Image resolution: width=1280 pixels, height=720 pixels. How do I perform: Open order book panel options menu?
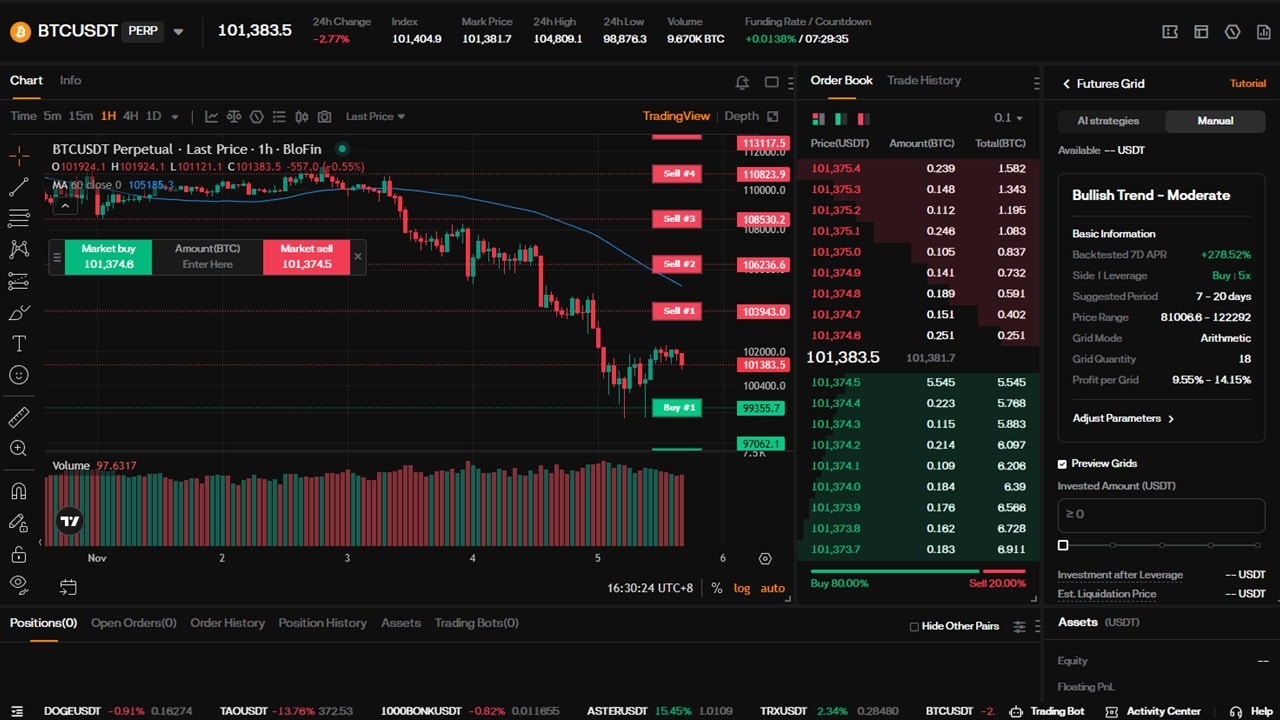coord(1036,83)
